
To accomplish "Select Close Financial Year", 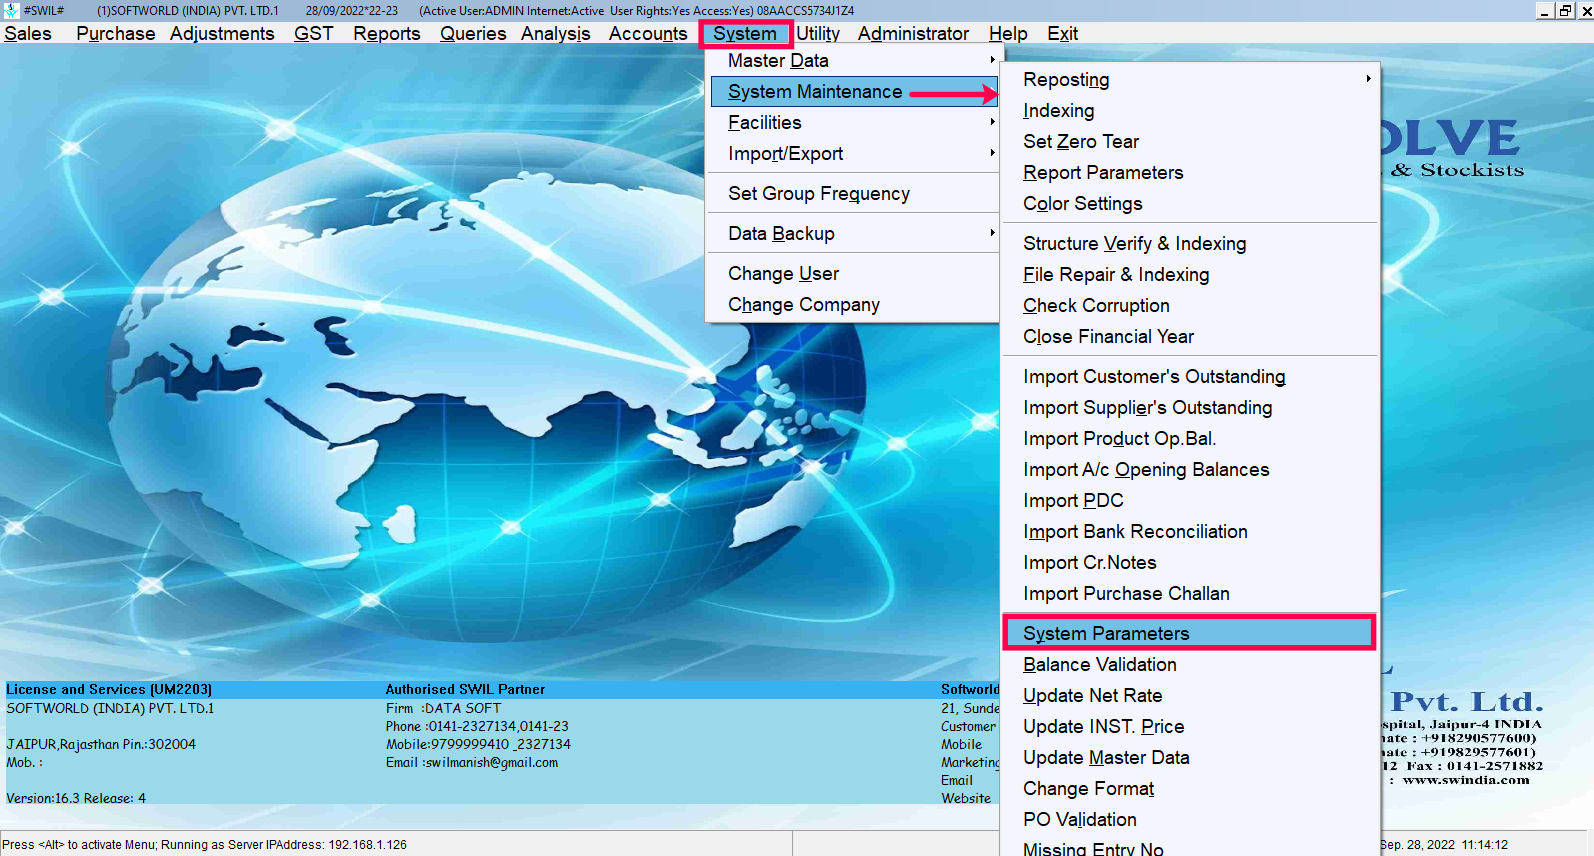I will coord(1108,337).
